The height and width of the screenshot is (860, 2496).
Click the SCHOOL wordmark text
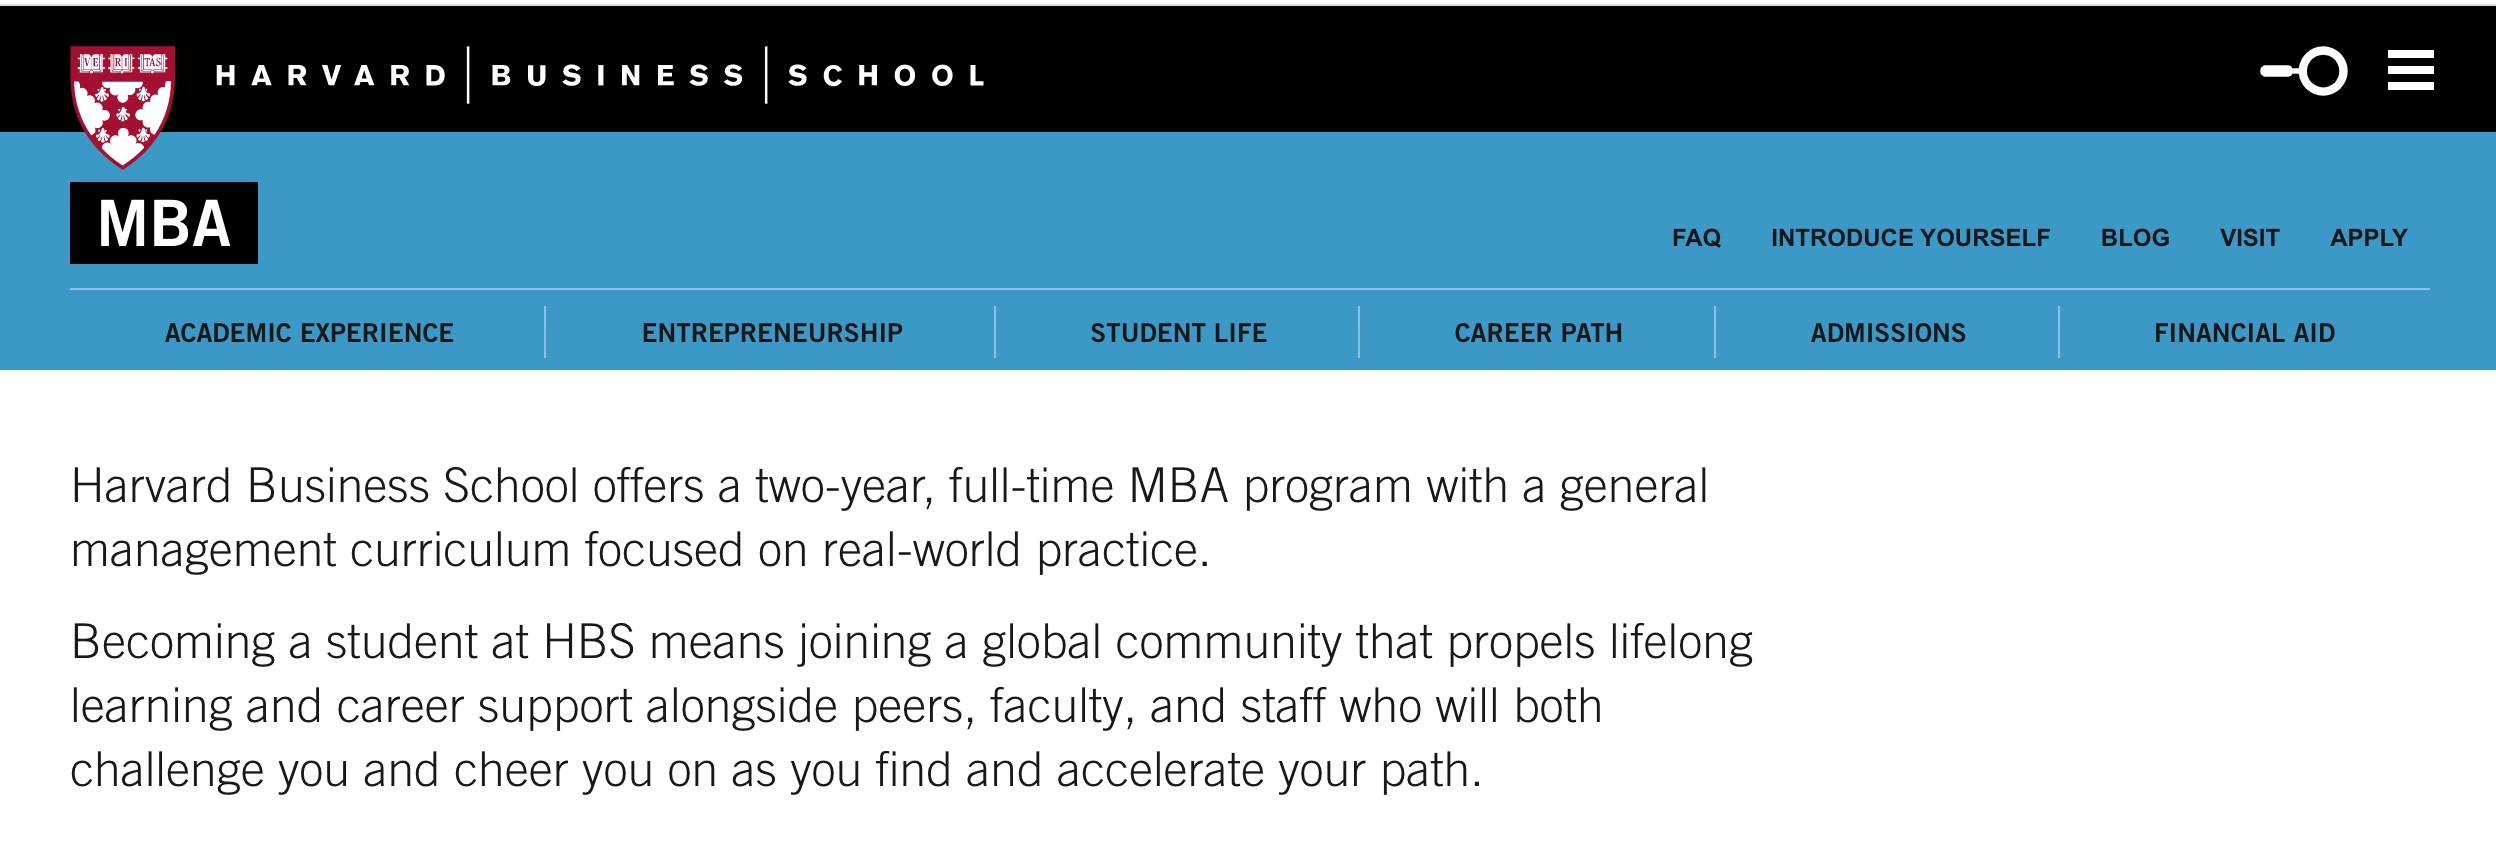point(887,76)
